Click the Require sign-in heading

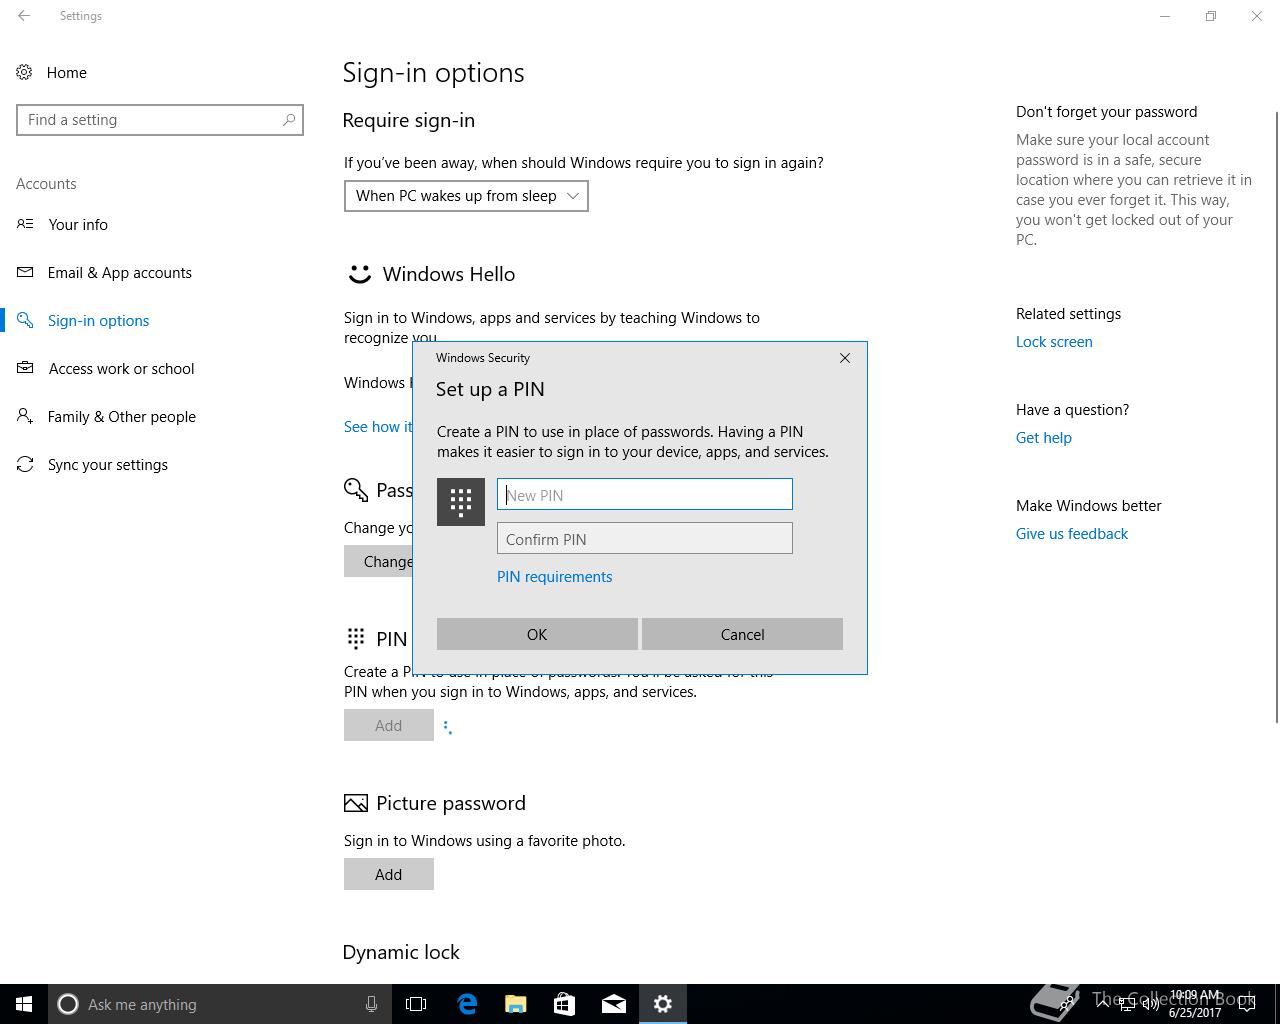(x=408, y=120)
